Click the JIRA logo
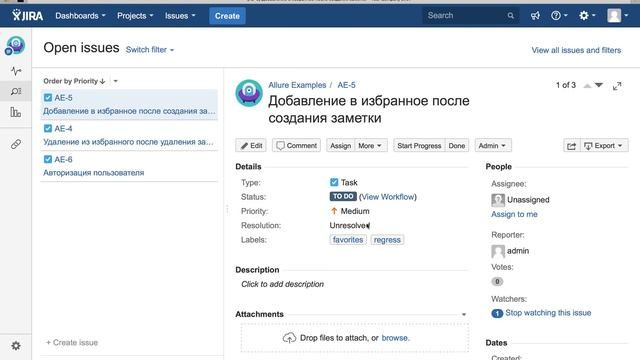 click(x=27, y=16)
